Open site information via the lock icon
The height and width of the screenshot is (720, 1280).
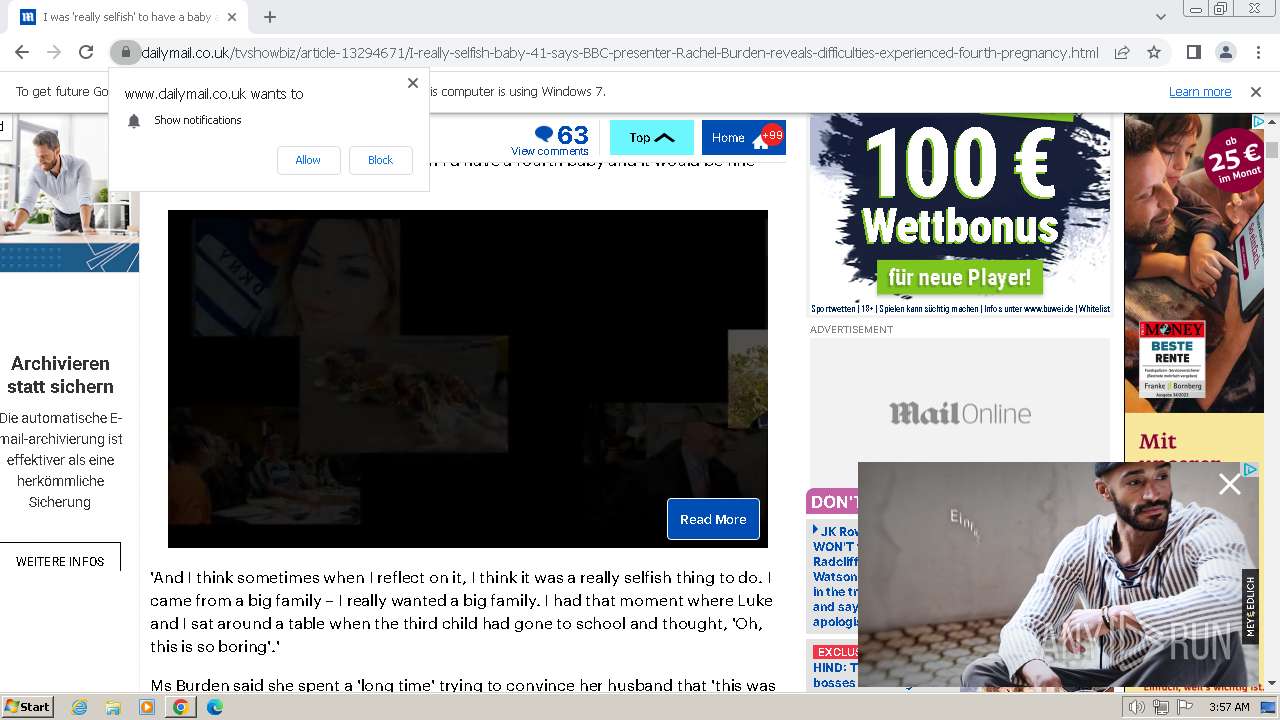[x=124, y=53]
